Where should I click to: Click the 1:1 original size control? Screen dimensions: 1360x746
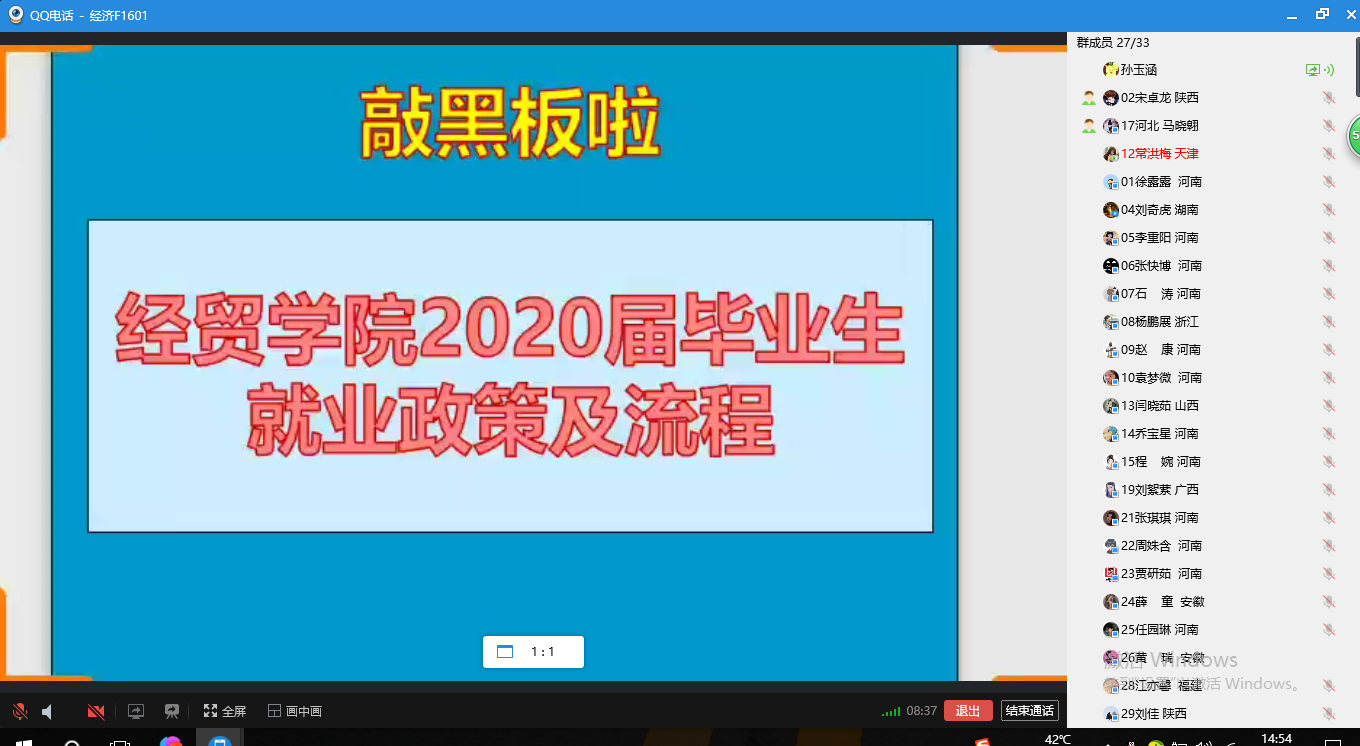click(533, 652)
